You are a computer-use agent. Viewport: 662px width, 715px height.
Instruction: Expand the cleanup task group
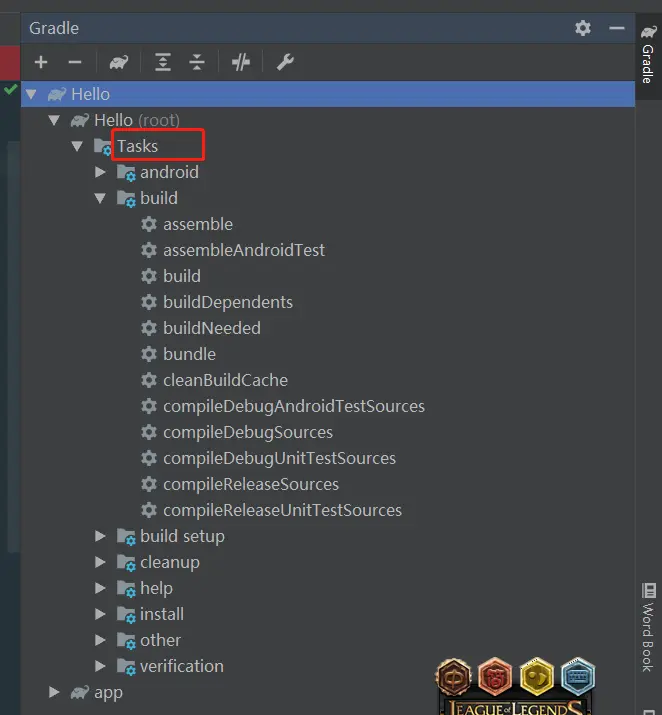[x=100, y=562]
